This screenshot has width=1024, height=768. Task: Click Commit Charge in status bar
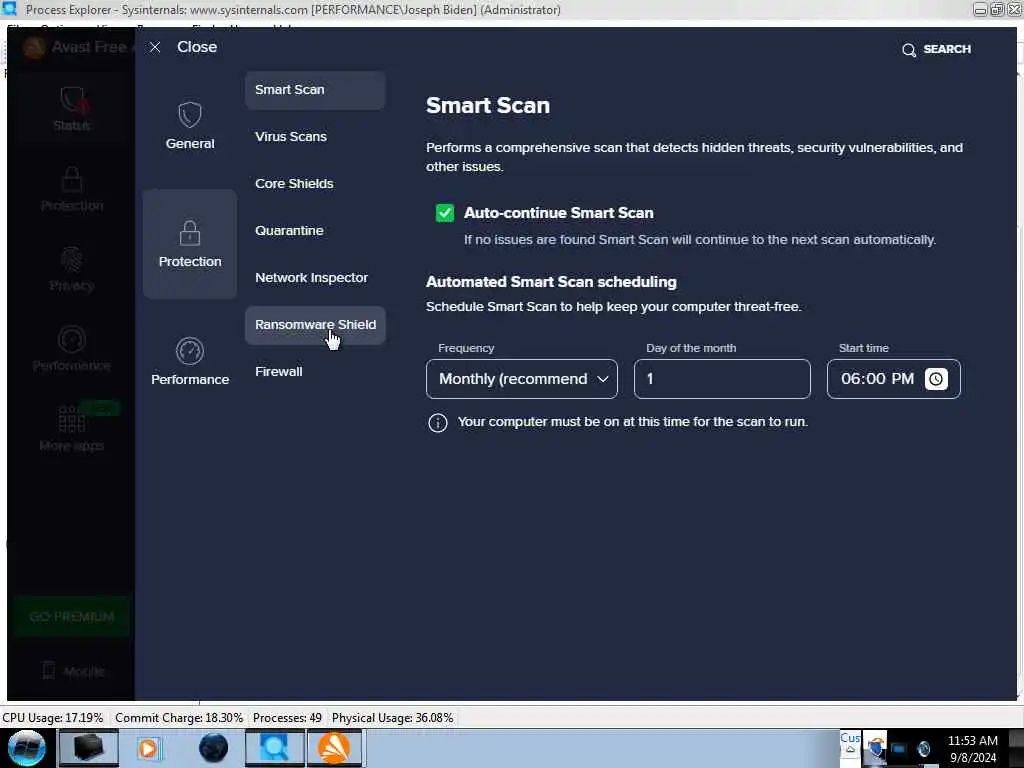point(179,718)
